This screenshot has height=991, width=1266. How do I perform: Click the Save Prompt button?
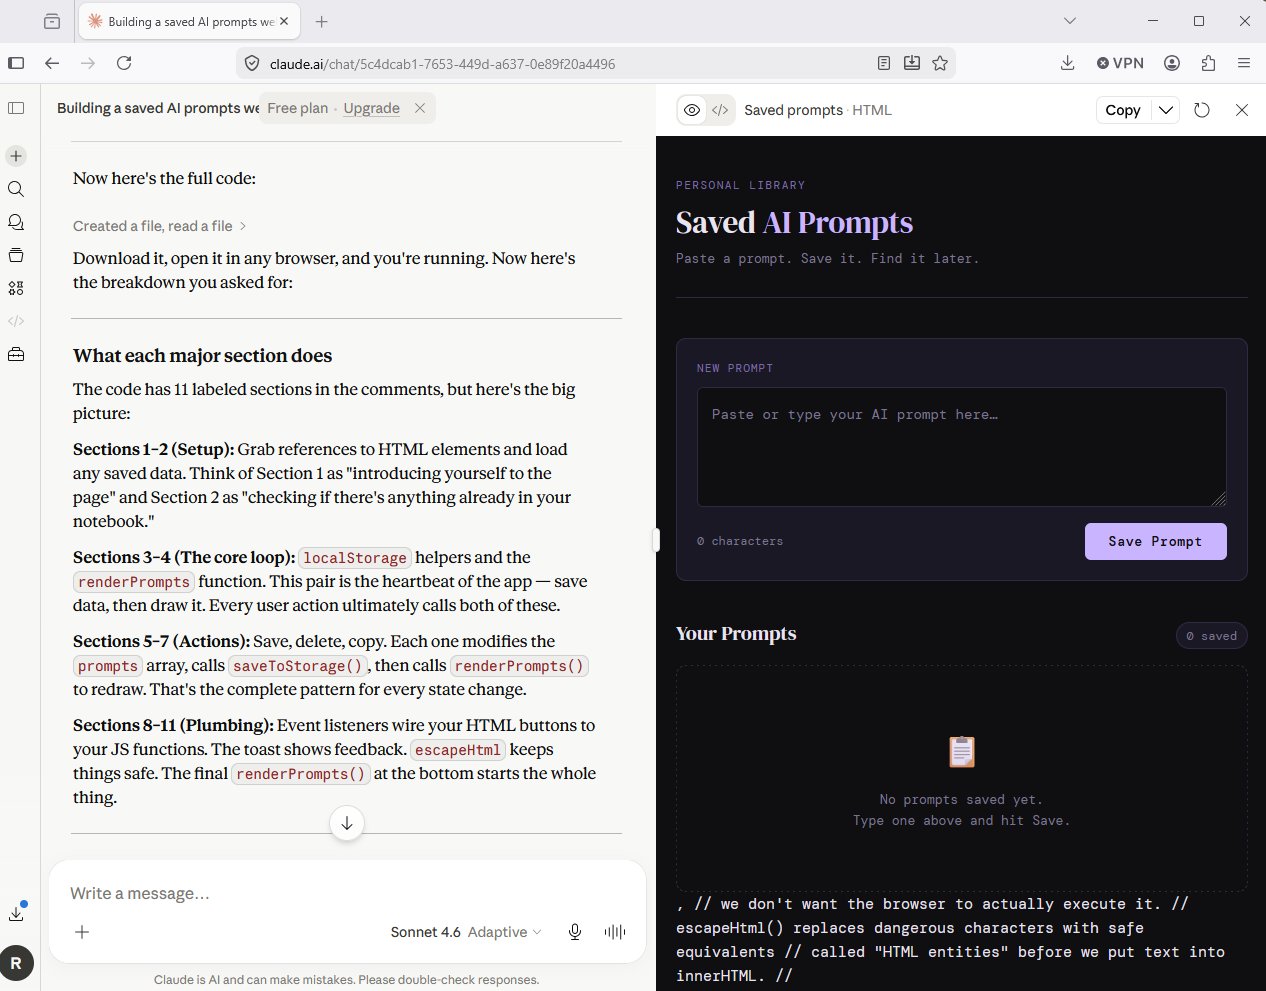(1155, 541)
